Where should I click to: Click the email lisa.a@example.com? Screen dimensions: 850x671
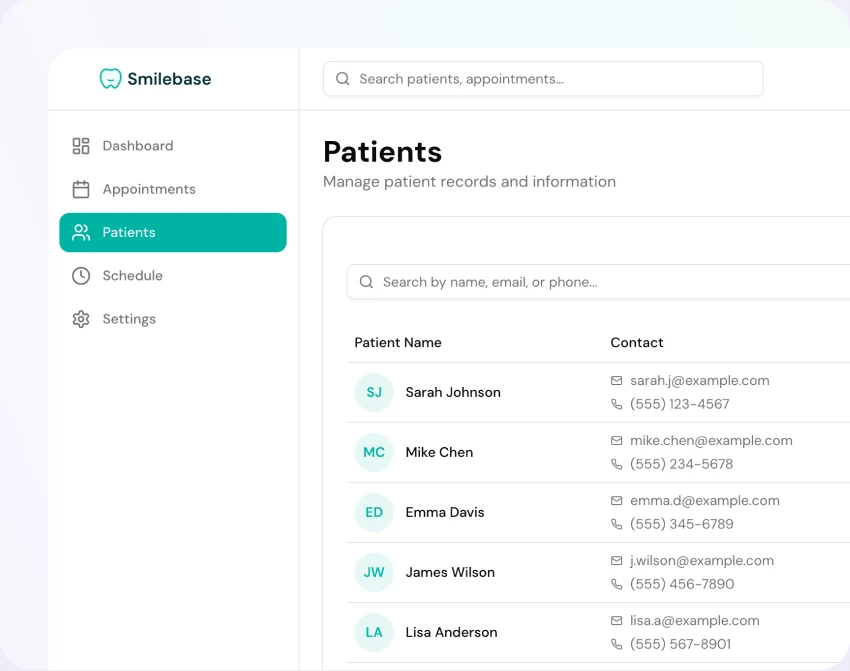694,621
